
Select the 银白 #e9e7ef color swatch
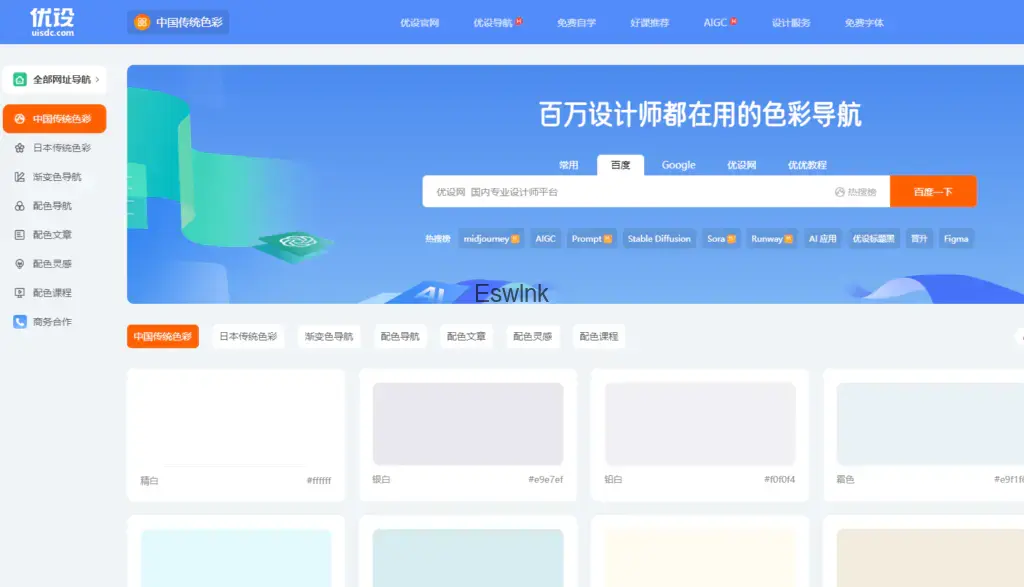tap(468, 424)
